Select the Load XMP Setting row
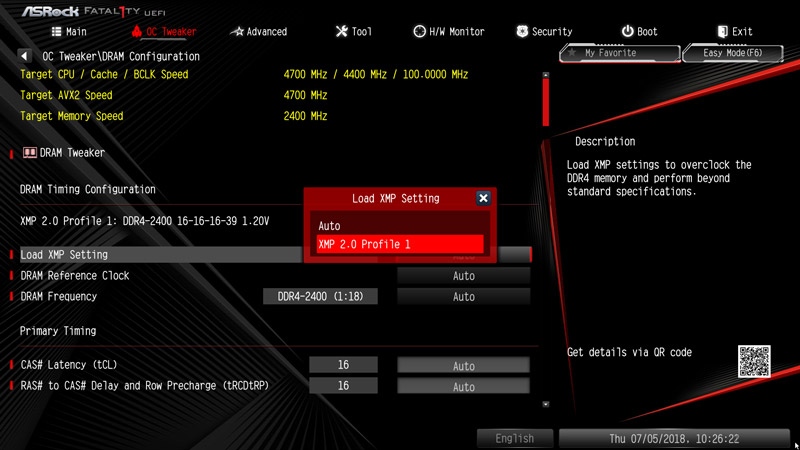Image resolution: width=800 pixels, height=450 pixels. point(276,255)
